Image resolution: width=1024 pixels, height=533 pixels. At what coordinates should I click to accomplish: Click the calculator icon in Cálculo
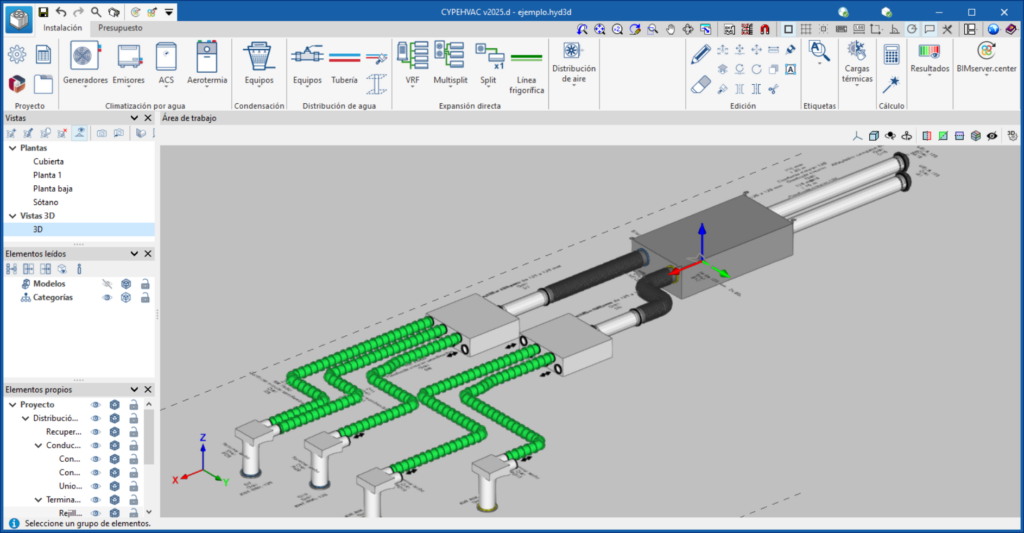click(x=890, y=53)
